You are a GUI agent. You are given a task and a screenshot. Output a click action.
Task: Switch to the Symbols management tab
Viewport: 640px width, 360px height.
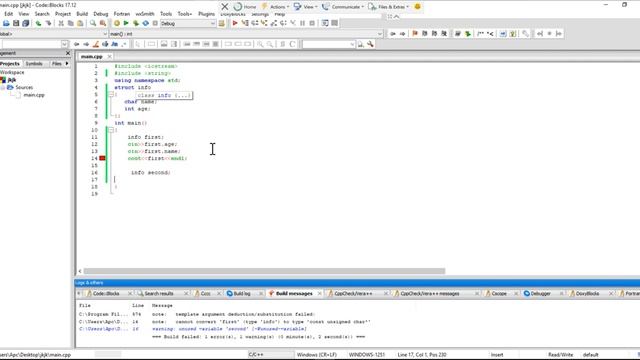pyautogui.click(x=34, y=64)
